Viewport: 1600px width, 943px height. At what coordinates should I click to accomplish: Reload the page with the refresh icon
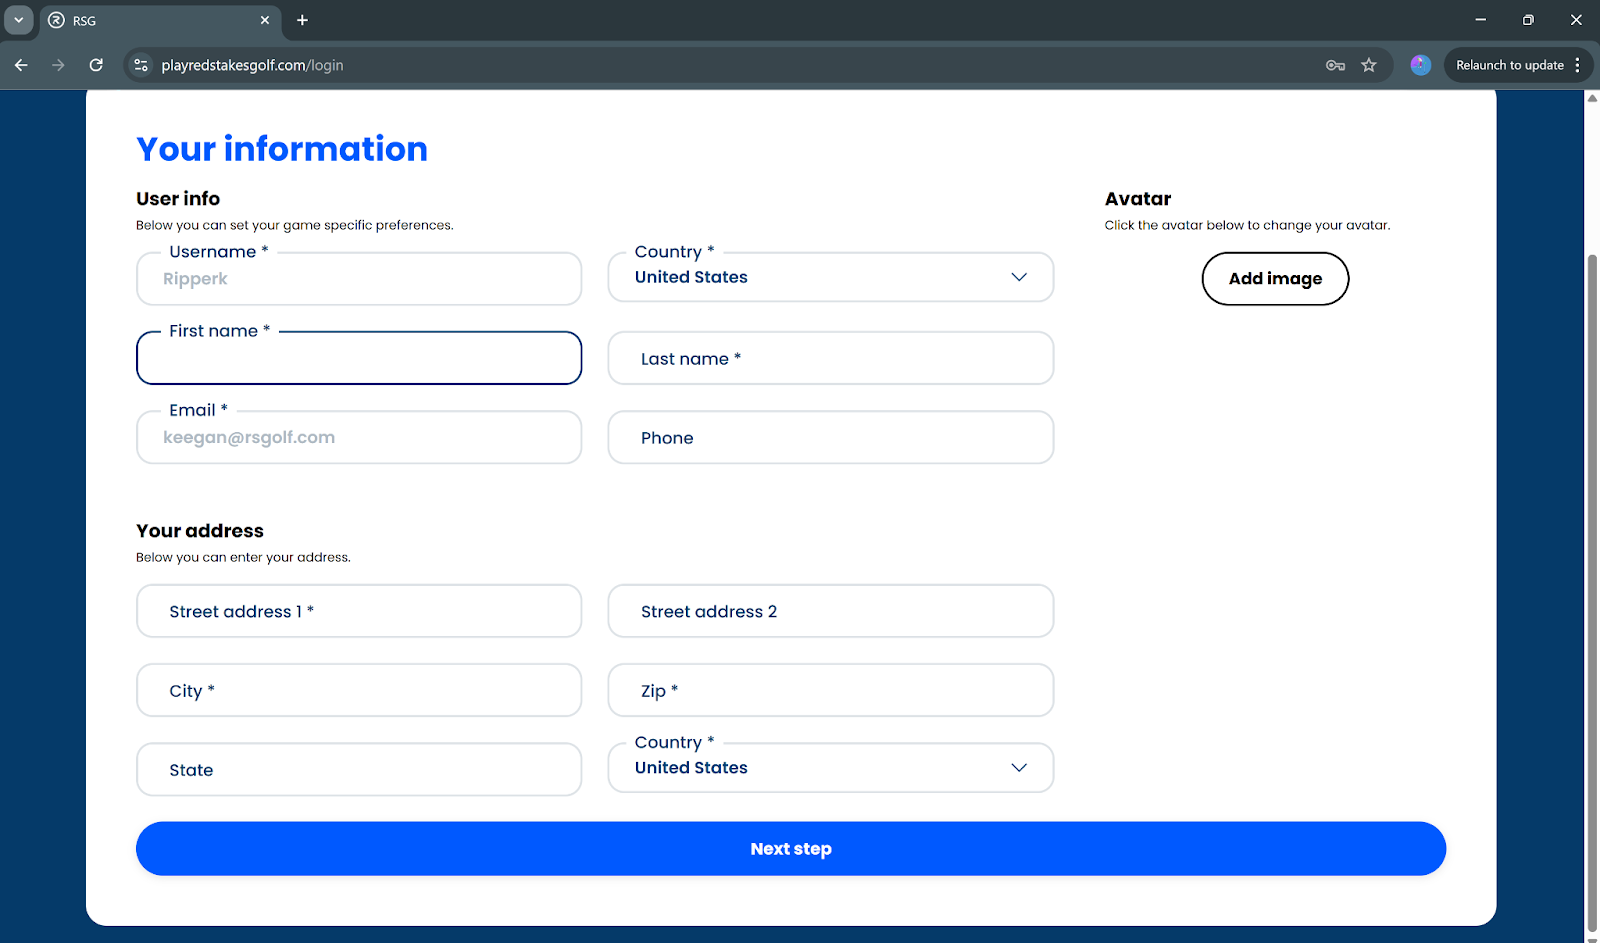click(96, 65)
